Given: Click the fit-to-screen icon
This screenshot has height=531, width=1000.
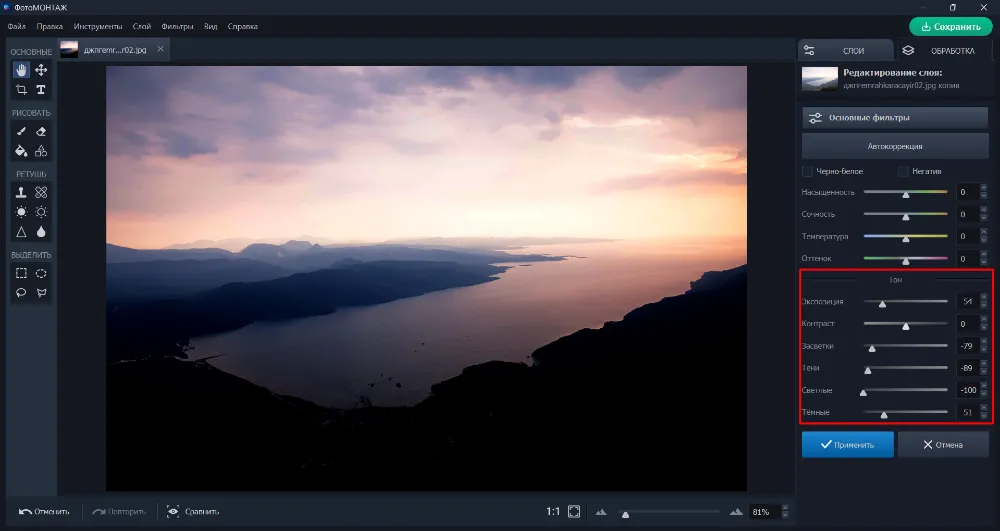Looking at the screenshot, I should (x=574, y=511).
